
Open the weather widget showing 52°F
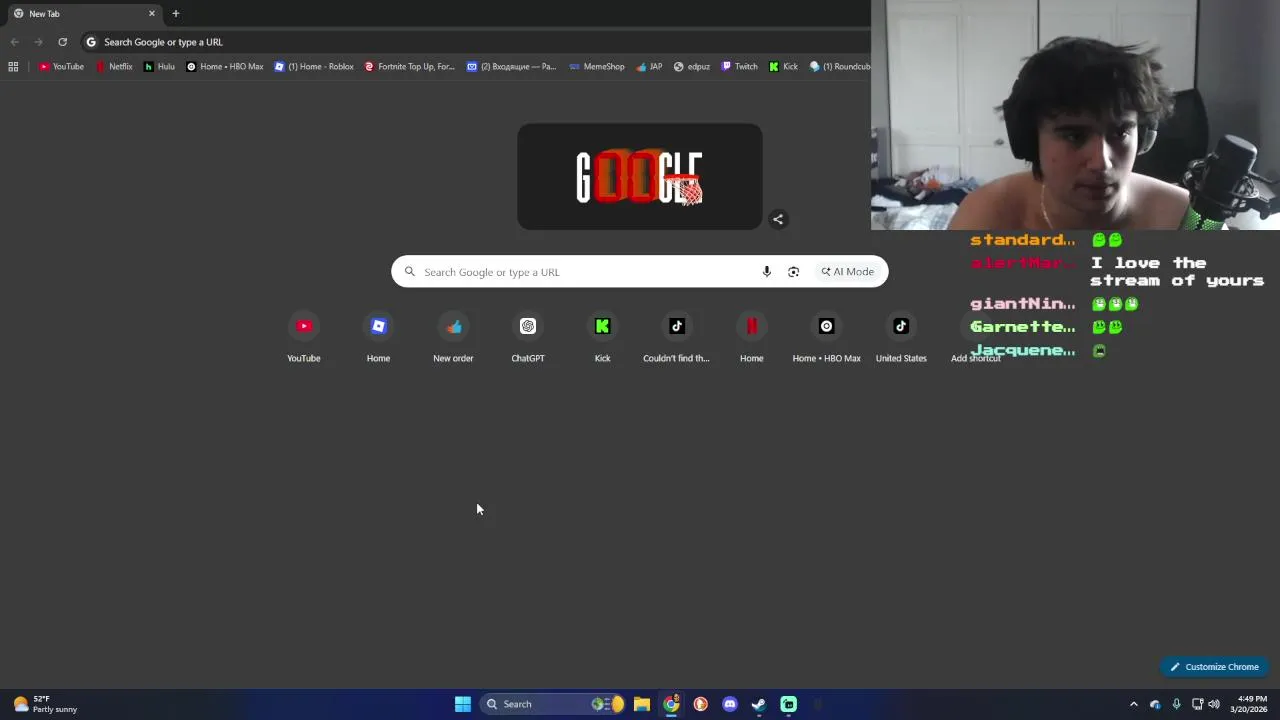pos(46,704)
